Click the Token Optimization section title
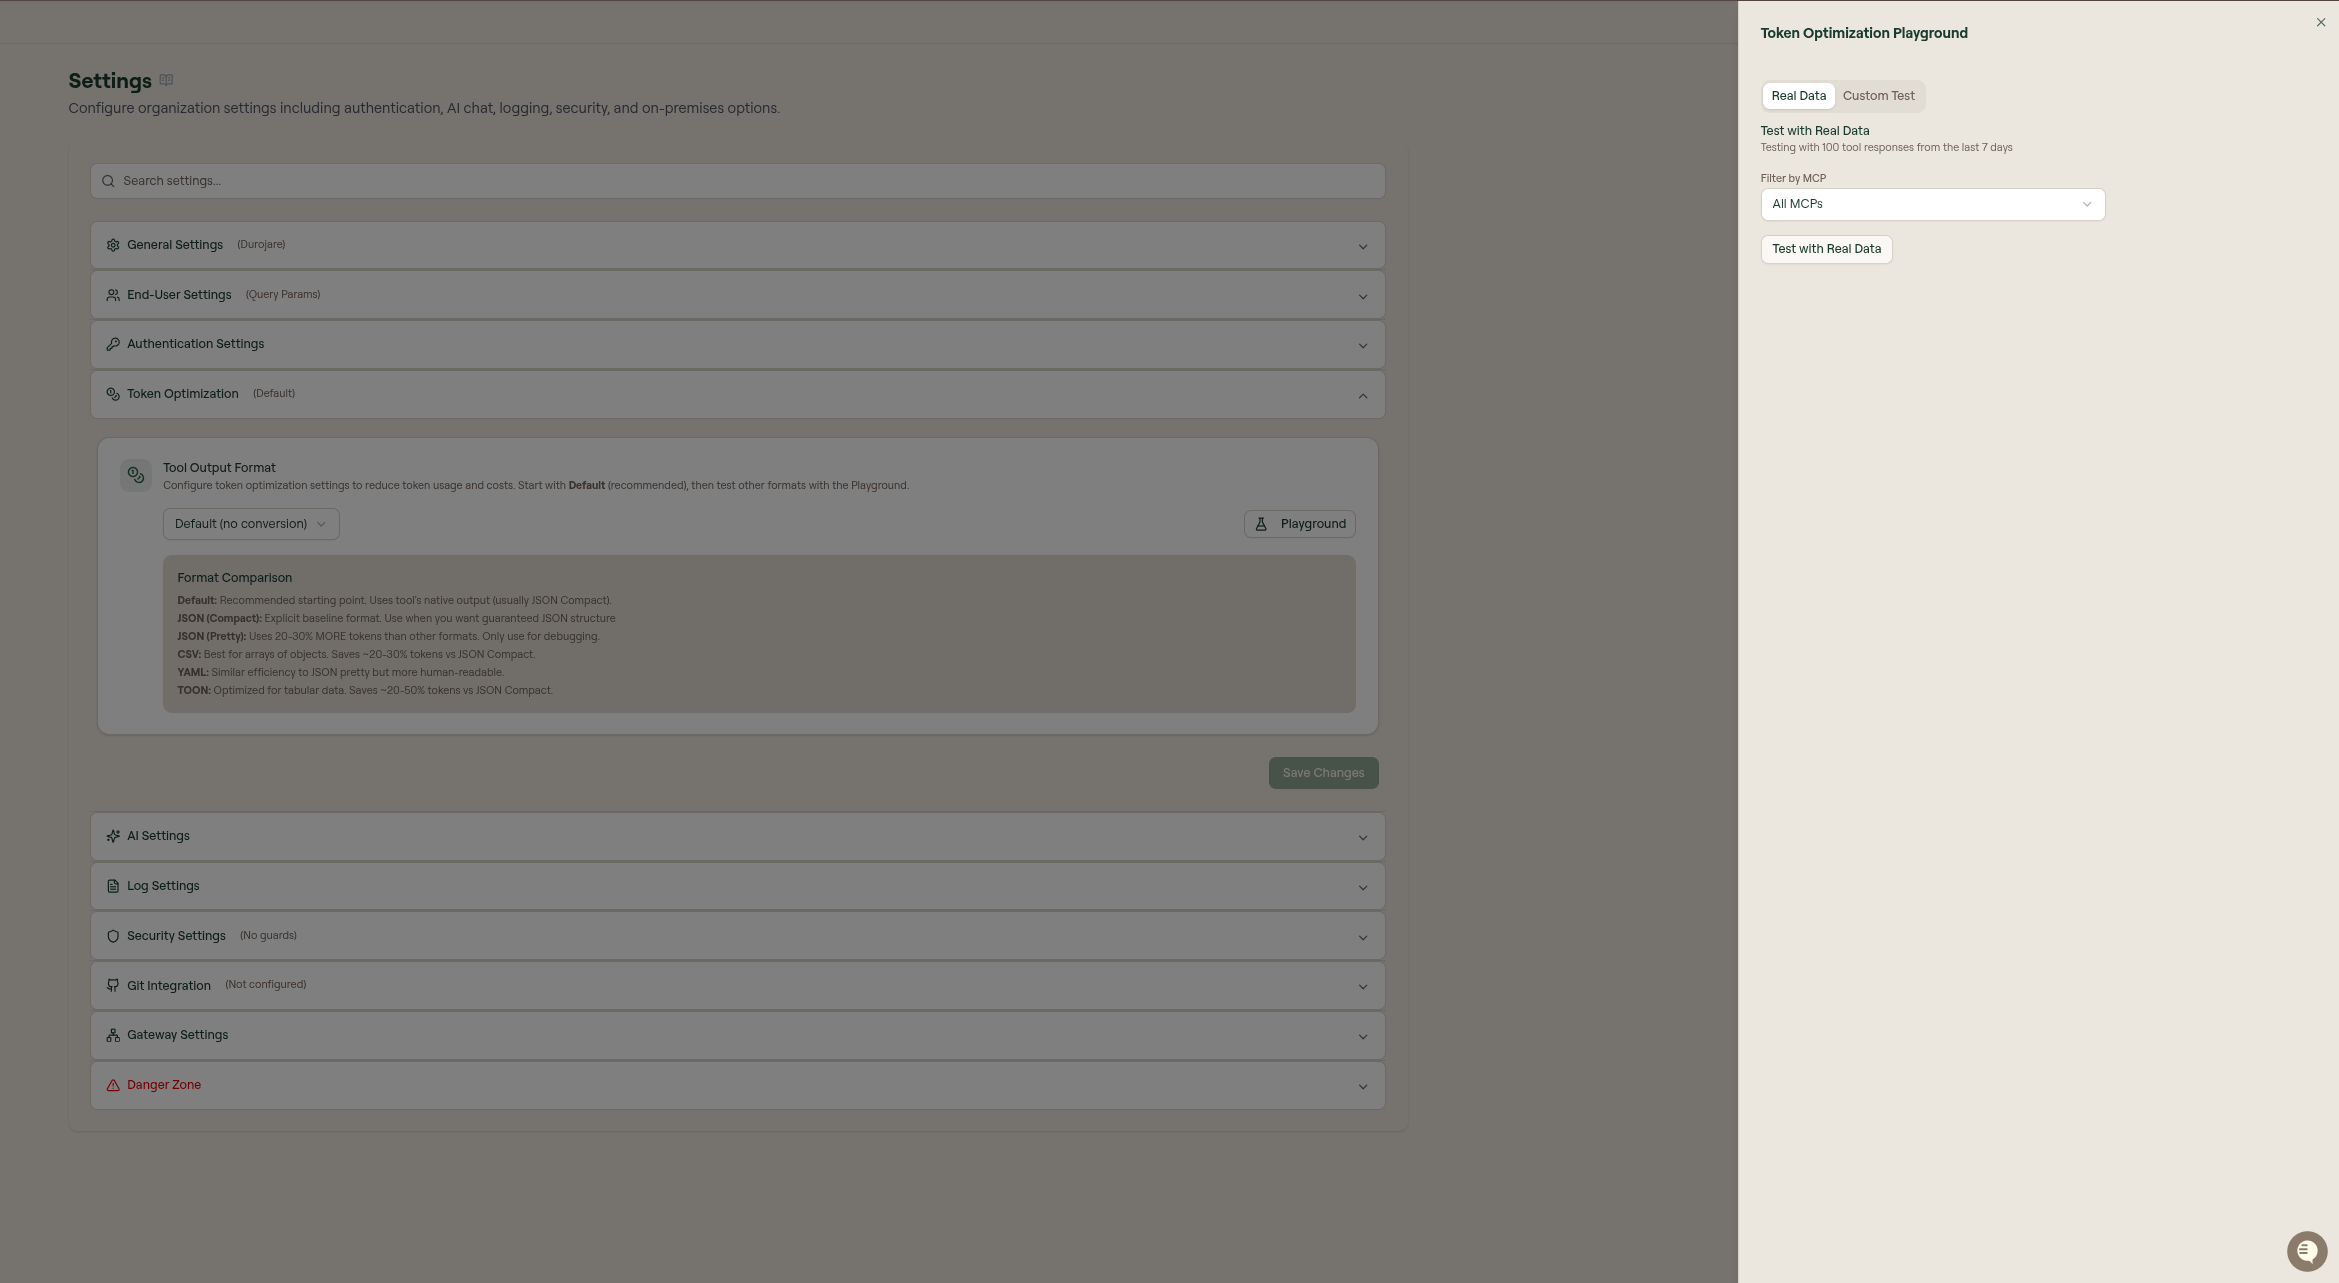2339x1283 pixels. [183, 394]
